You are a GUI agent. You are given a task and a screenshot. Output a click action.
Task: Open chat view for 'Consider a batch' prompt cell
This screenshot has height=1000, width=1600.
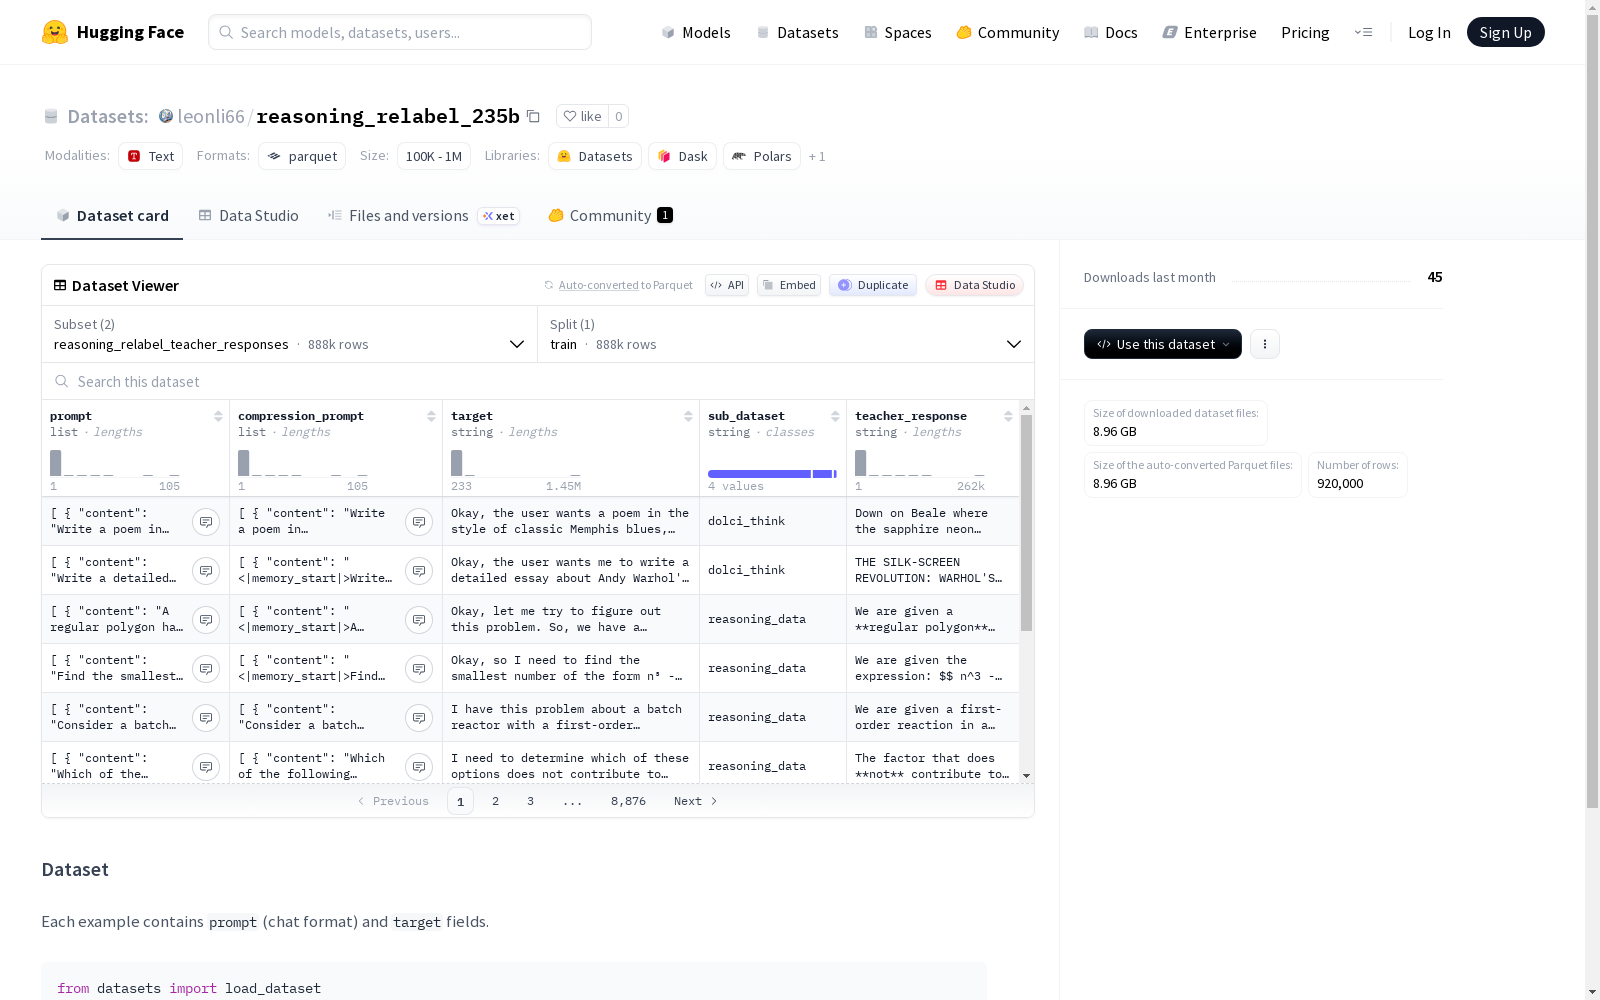point(206,718)
